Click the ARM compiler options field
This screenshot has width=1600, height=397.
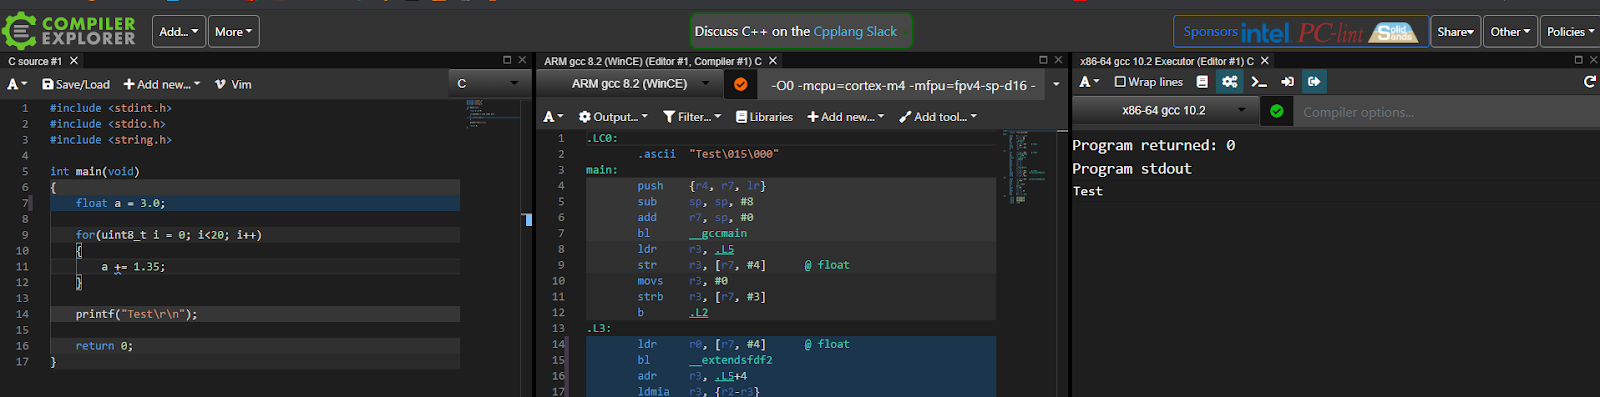(903, 85)
